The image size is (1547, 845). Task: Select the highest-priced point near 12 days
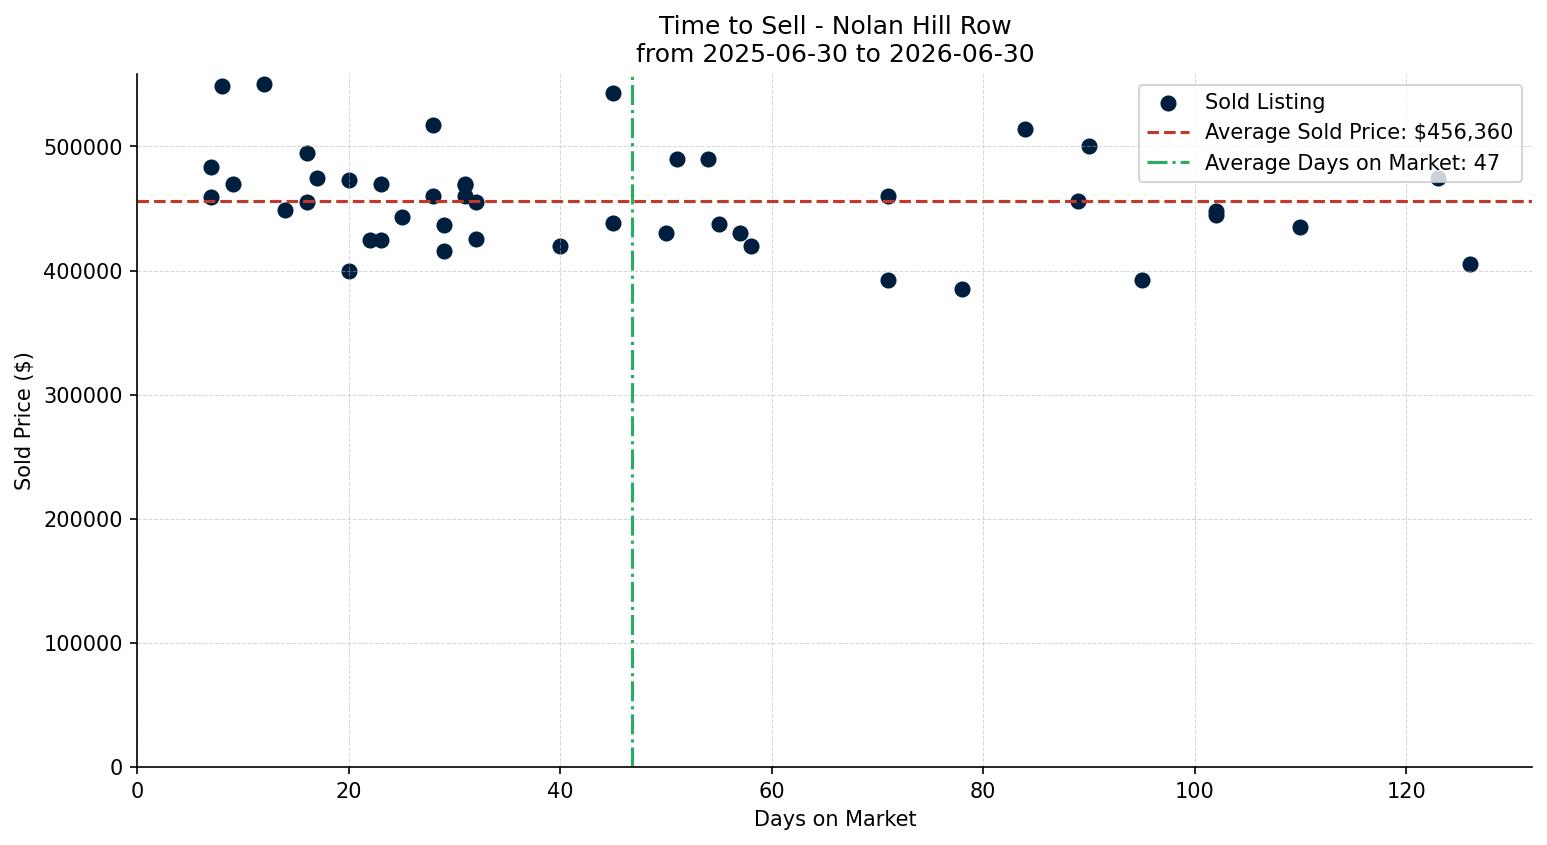pyautogui.click(x=264, y=84)
